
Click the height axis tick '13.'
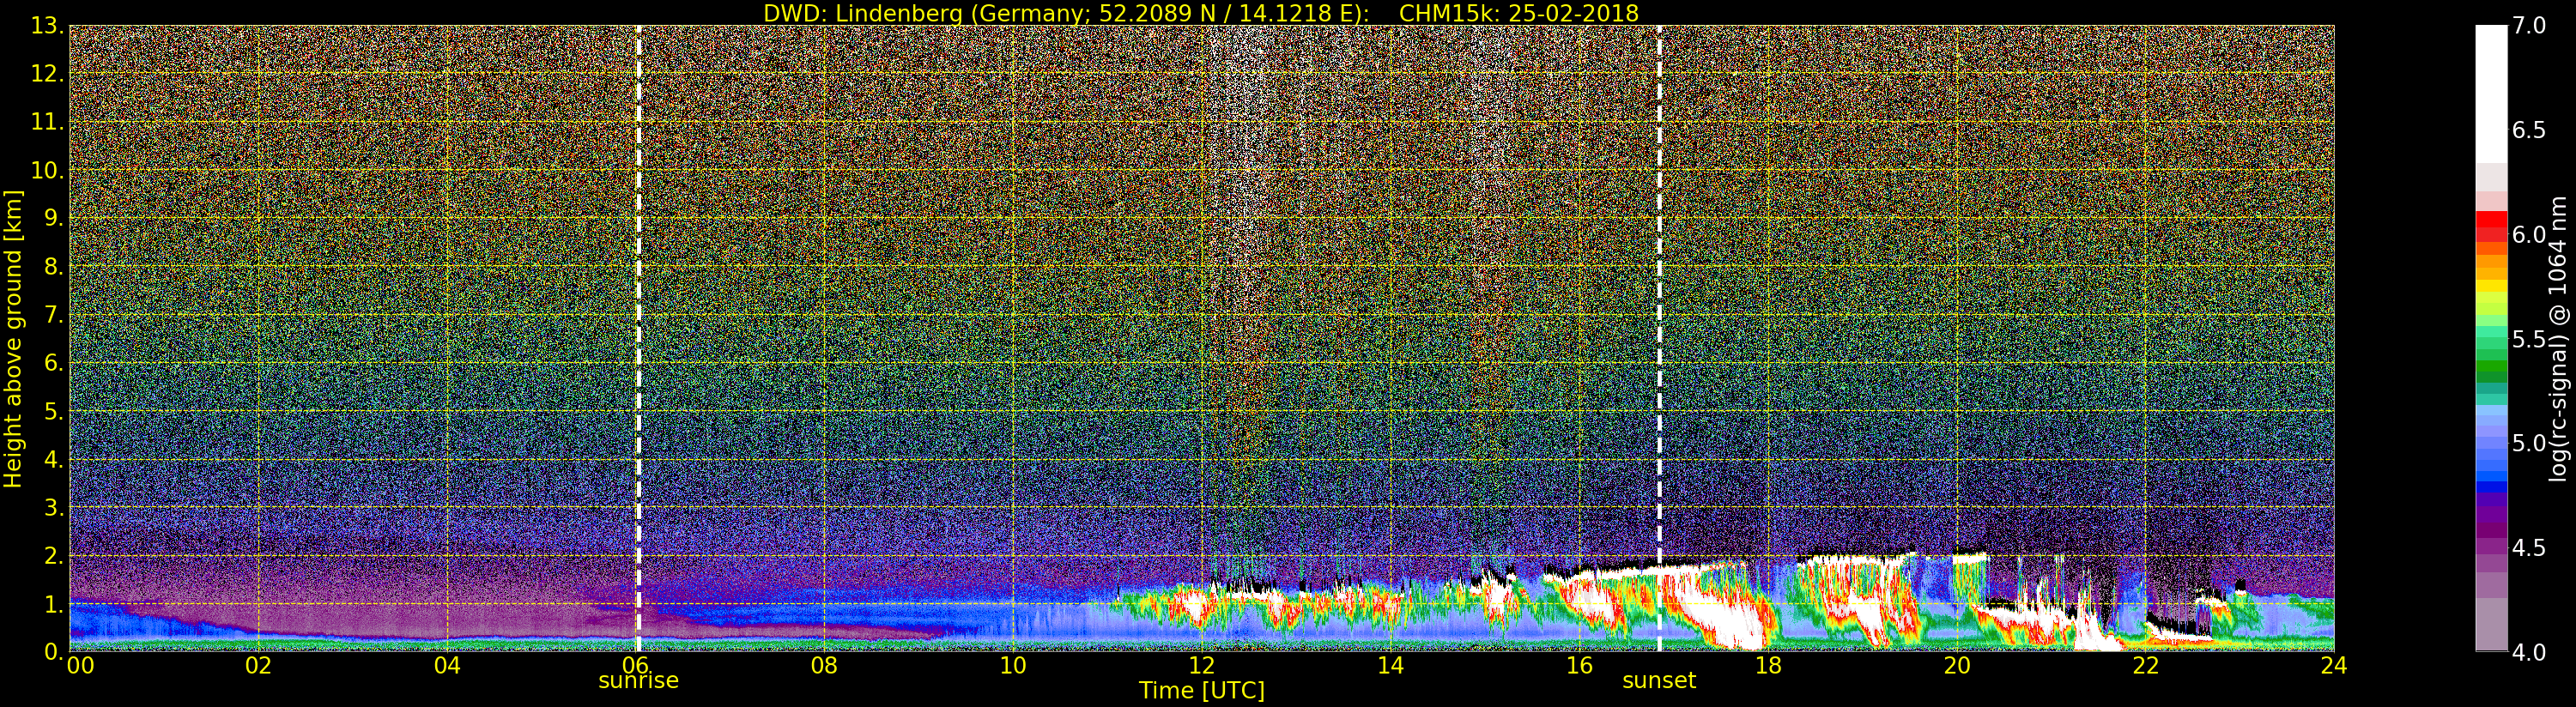point(49,27)
